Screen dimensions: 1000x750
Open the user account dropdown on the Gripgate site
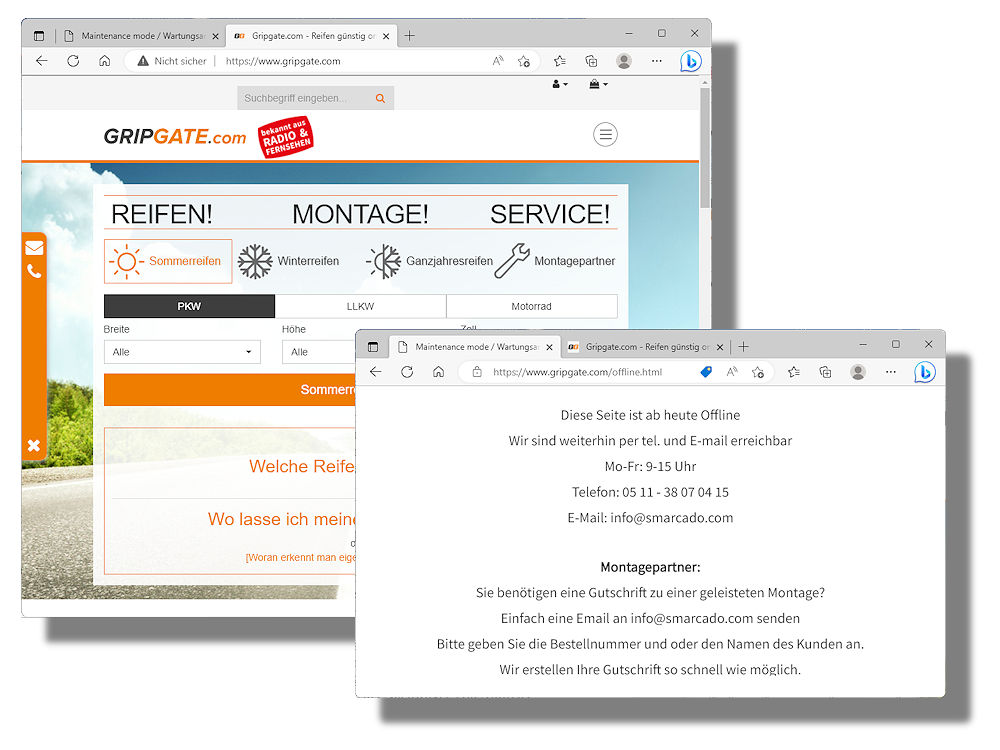click(560, 84)
